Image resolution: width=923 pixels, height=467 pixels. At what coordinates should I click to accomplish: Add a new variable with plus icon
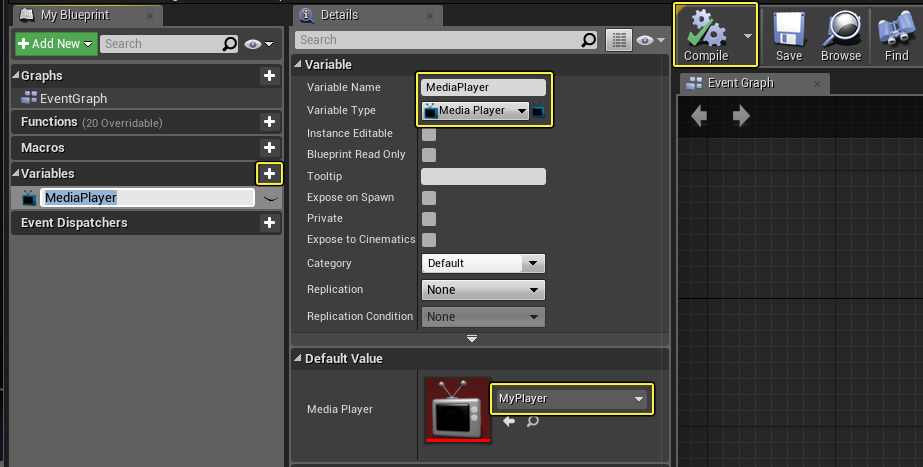(268, 174)
